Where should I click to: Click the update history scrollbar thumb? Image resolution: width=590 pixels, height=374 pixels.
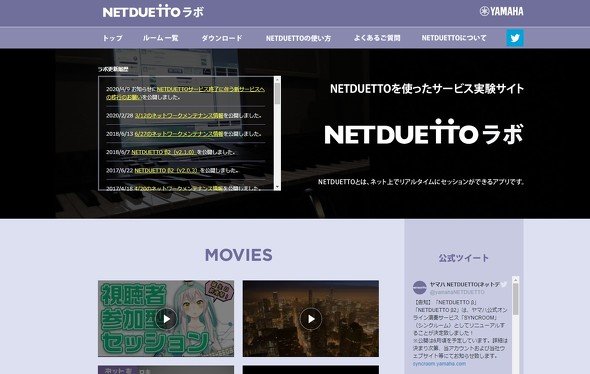click(278, 93)
